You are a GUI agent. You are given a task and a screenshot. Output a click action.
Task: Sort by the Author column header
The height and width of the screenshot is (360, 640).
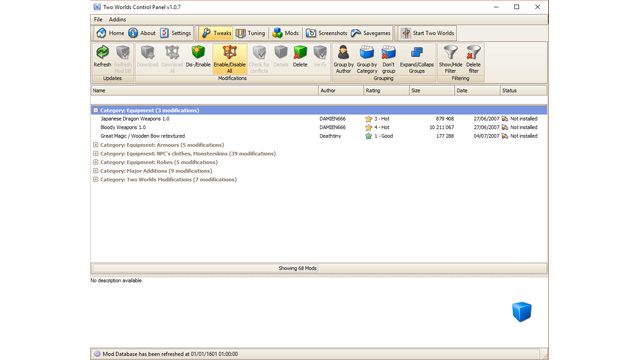(x=341, y=90)
